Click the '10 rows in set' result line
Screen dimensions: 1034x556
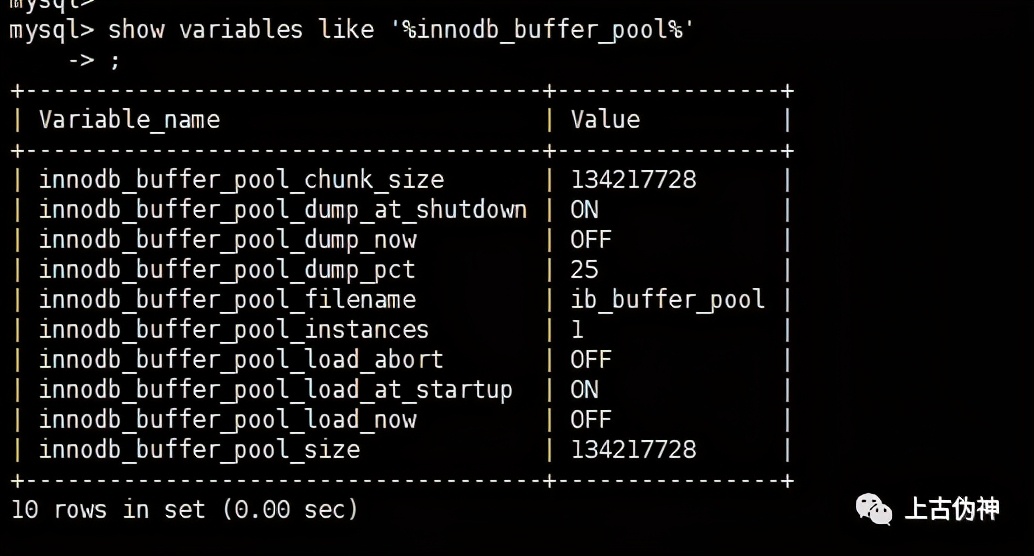tap(185, 509)
